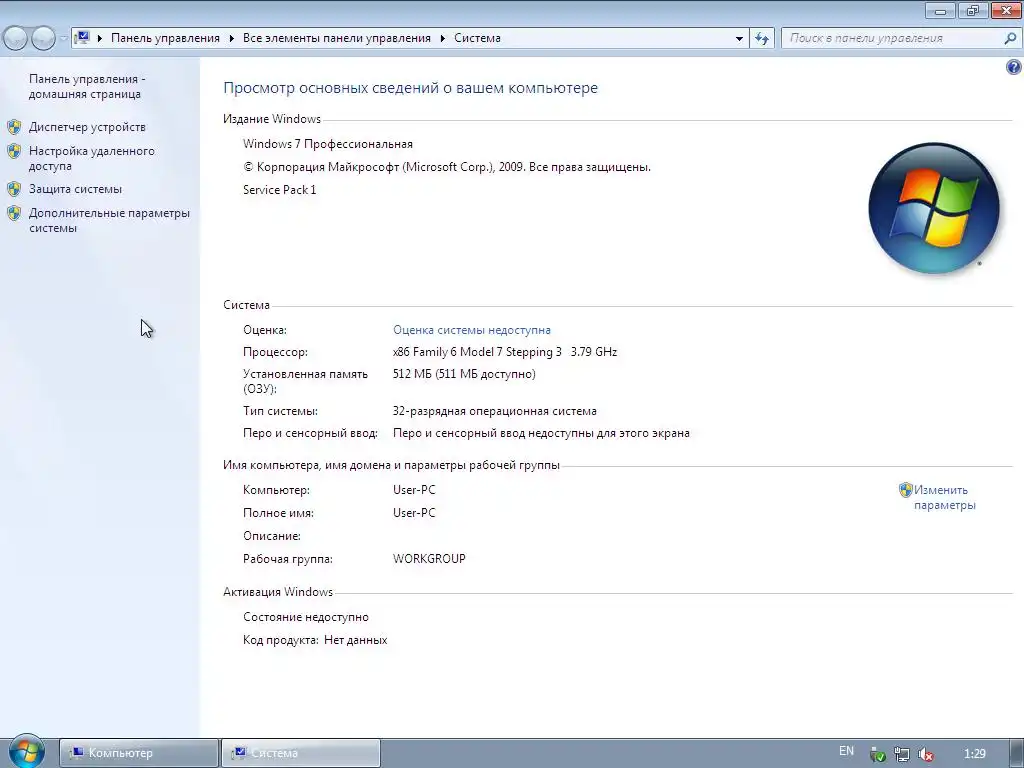Click Все элементы панели управления breadcrumb

click(x=336, y=38)
